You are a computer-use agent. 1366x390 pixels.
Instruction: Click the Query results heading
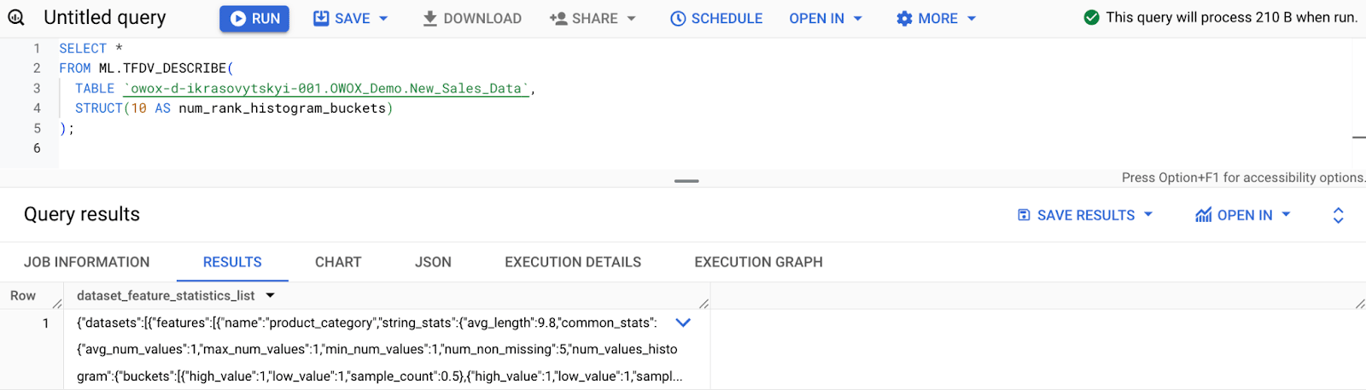click(x=82, y=215)
